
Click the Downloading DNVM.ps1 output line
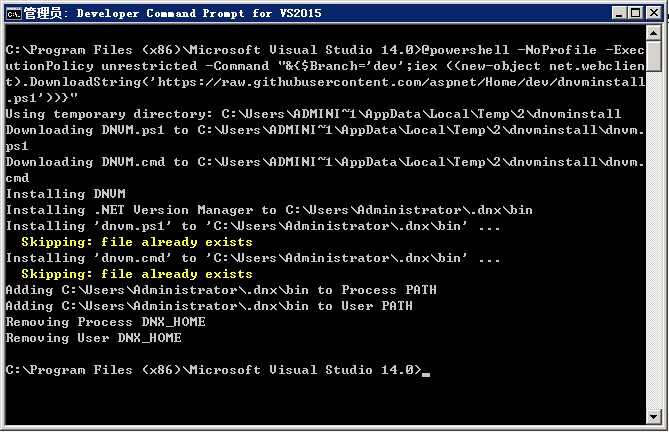click(324, 138)
